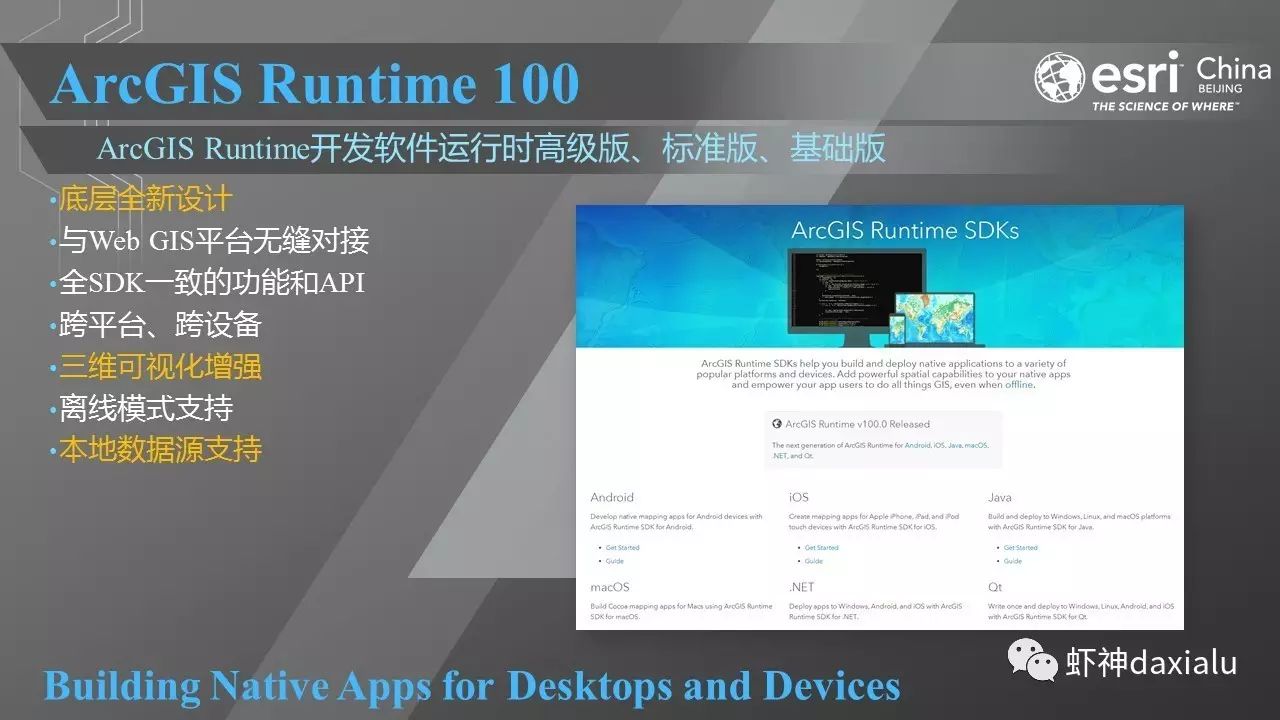The image size is (1280, 720).
Task: Open Android link in v100.0 announcement
Action: 917,445
